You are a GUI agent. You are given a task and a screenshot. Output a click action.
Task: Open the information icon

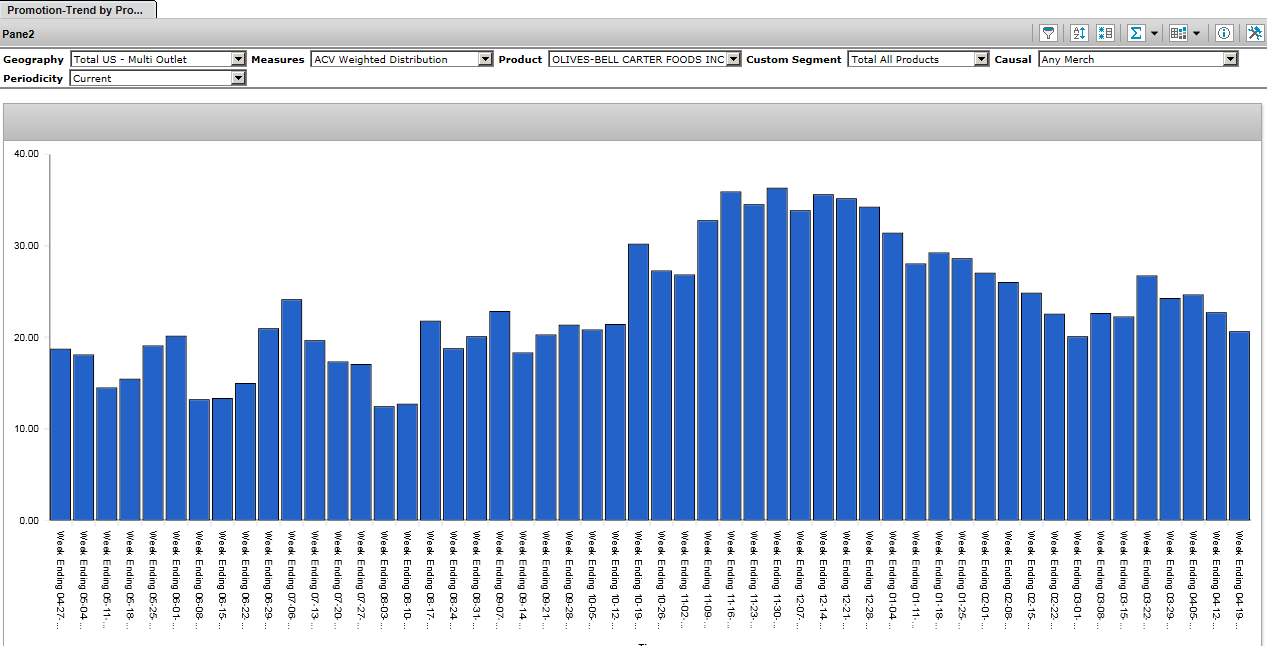point(1224,33)
